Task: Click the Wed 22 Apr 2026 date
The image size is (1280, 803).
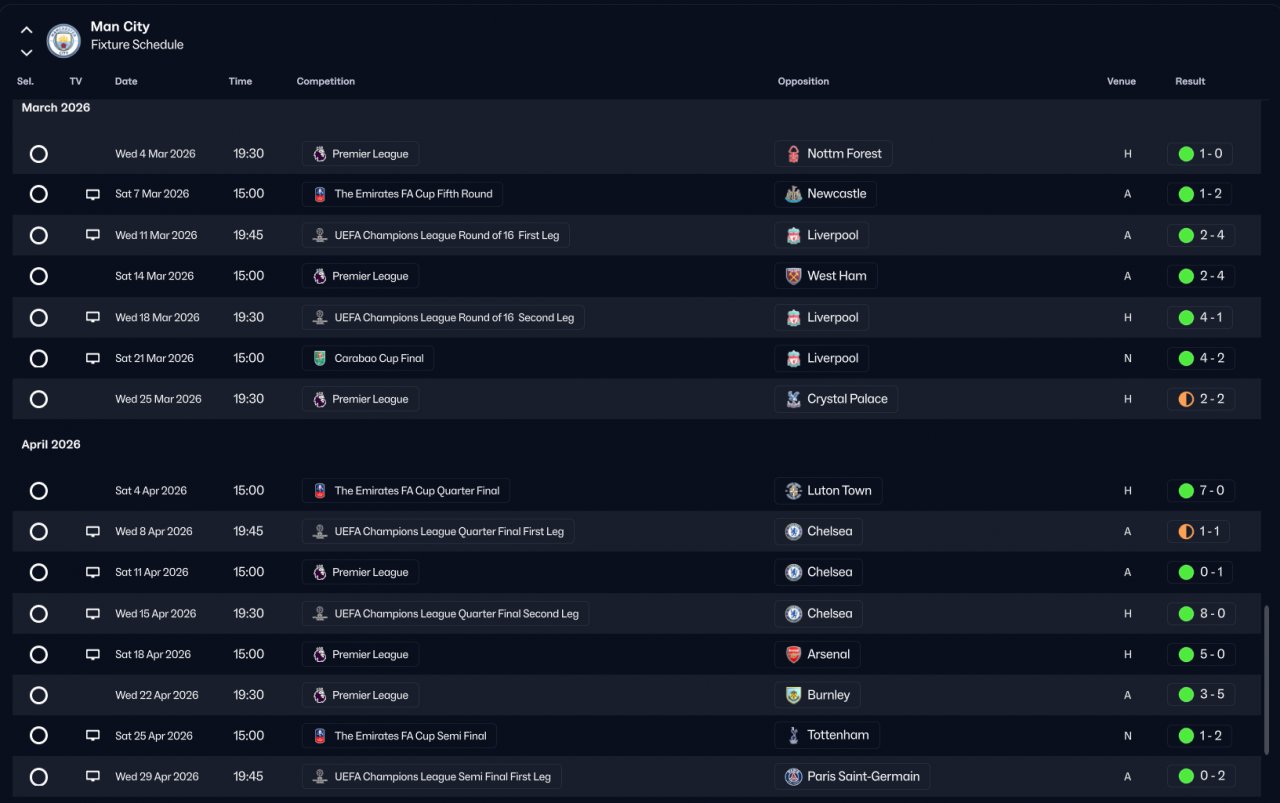Action: (157, 695)
